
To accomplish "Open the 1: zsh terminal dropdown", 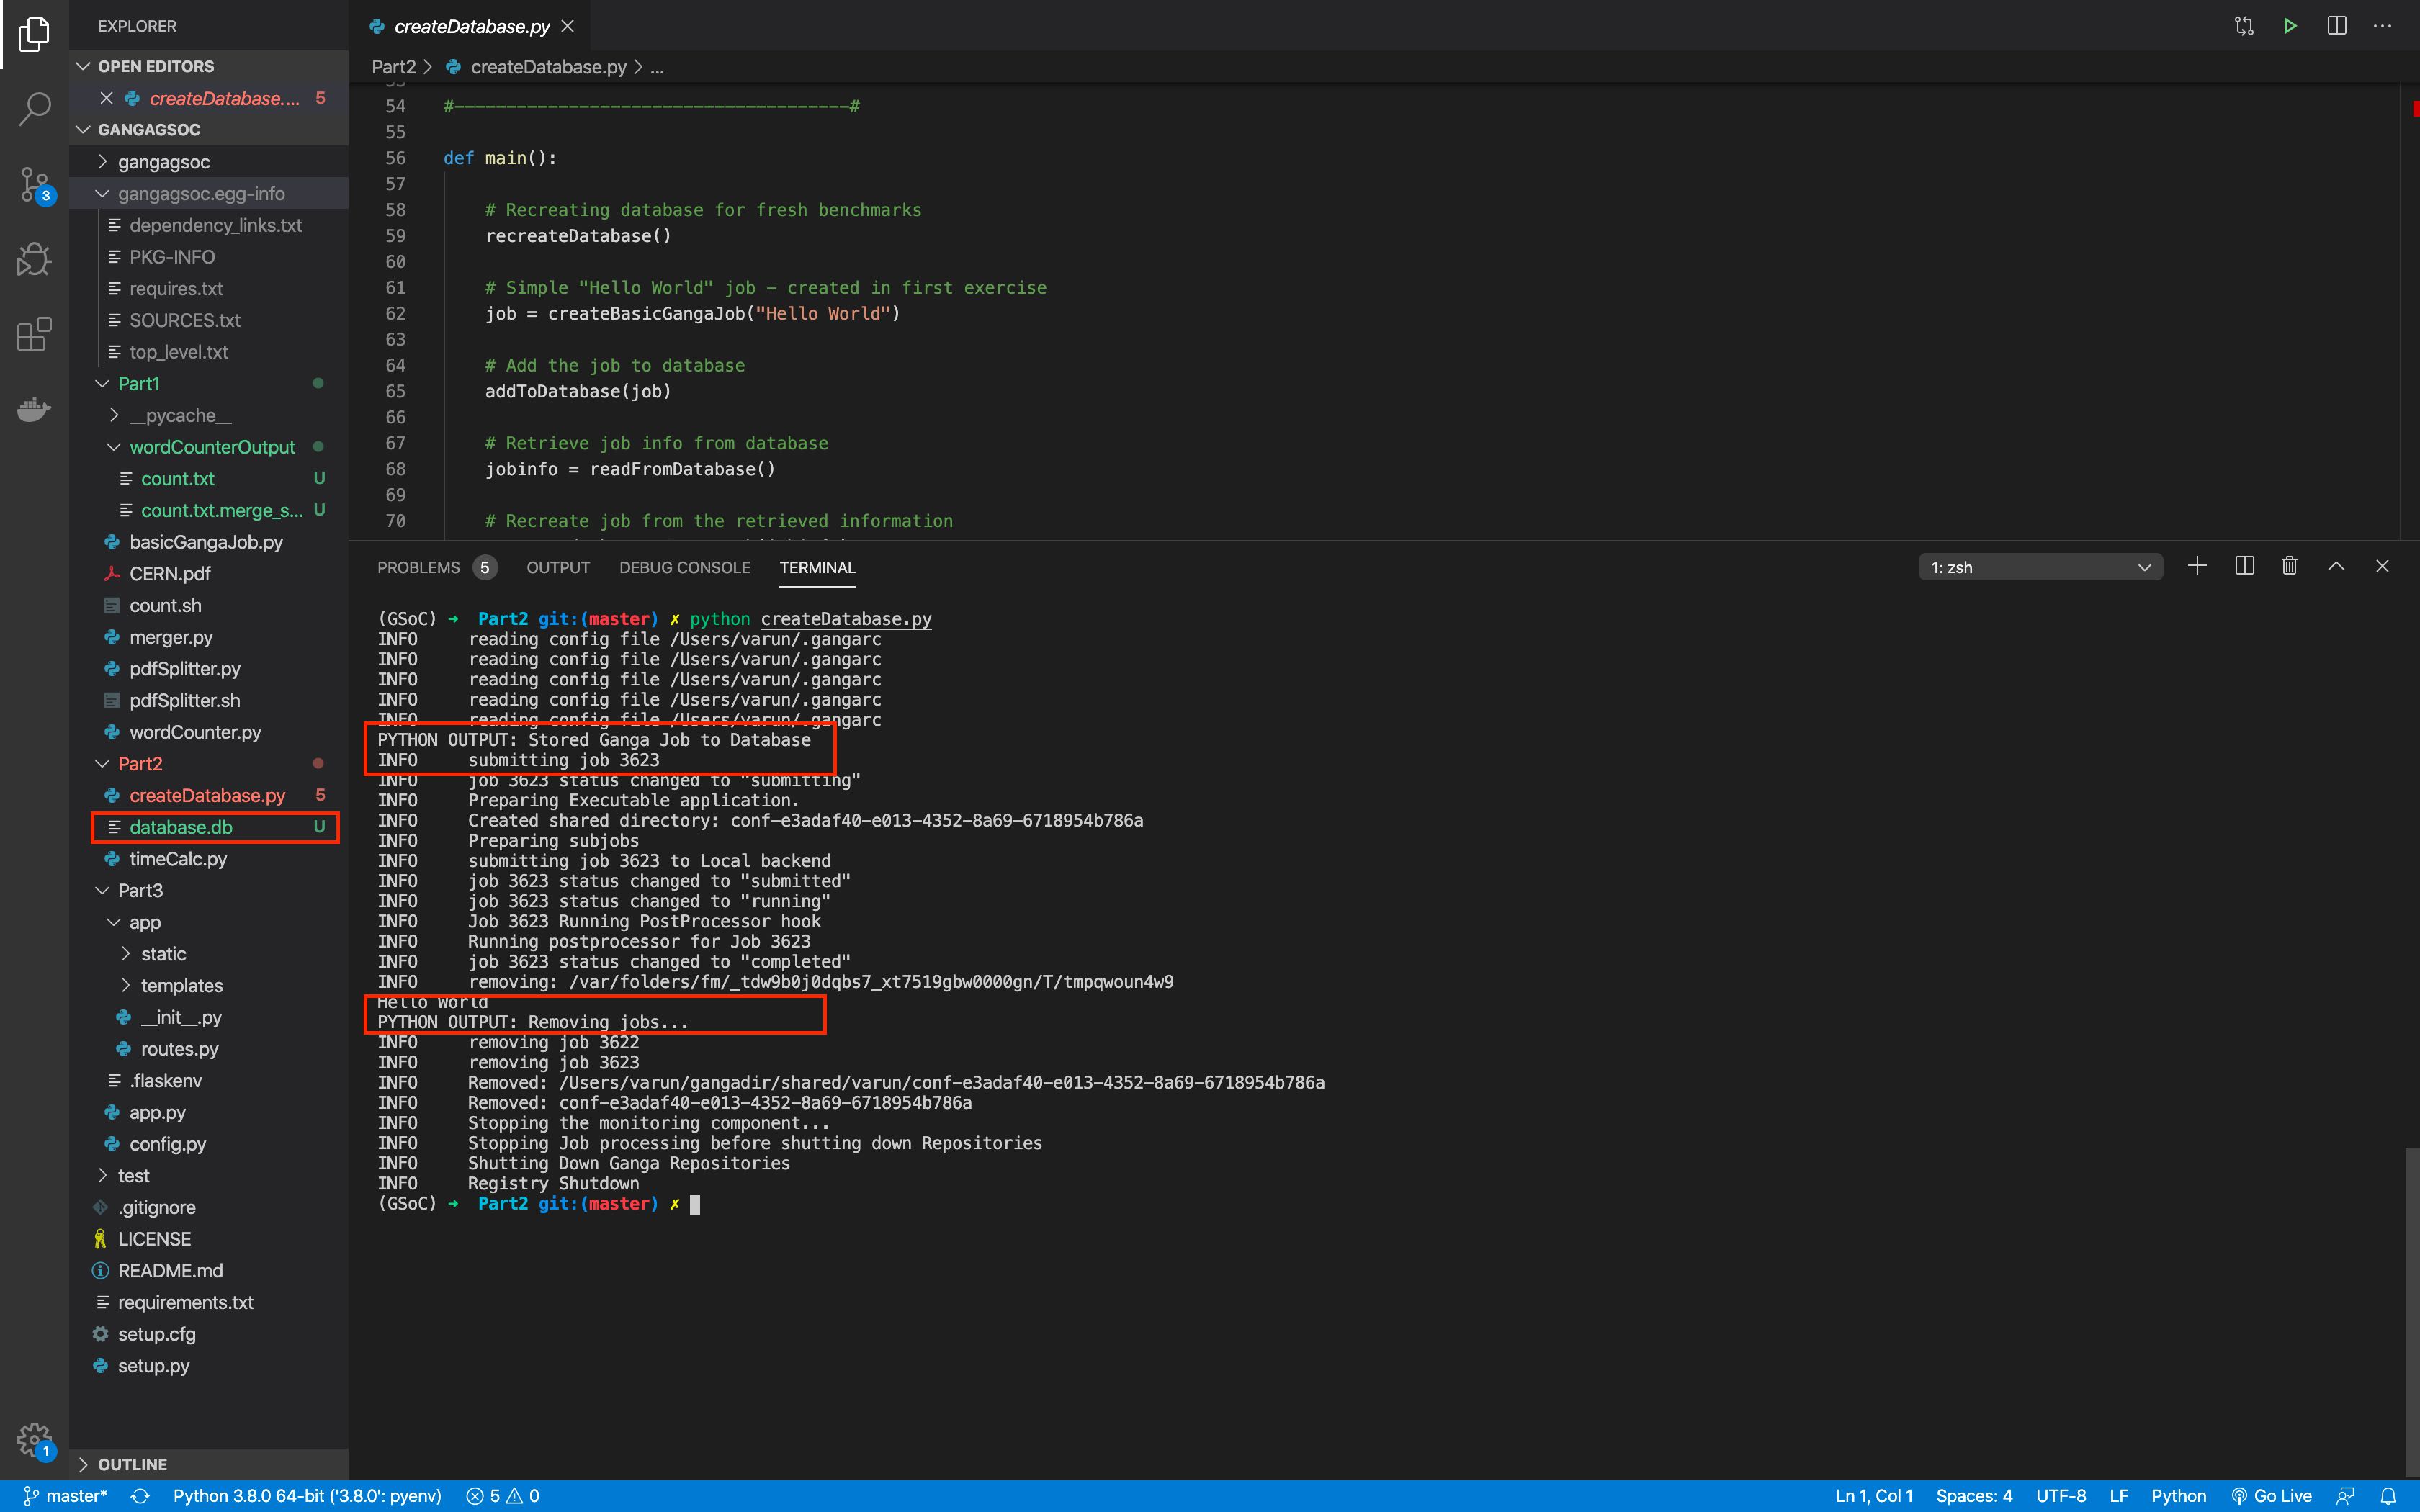I will pos(2040,567).
